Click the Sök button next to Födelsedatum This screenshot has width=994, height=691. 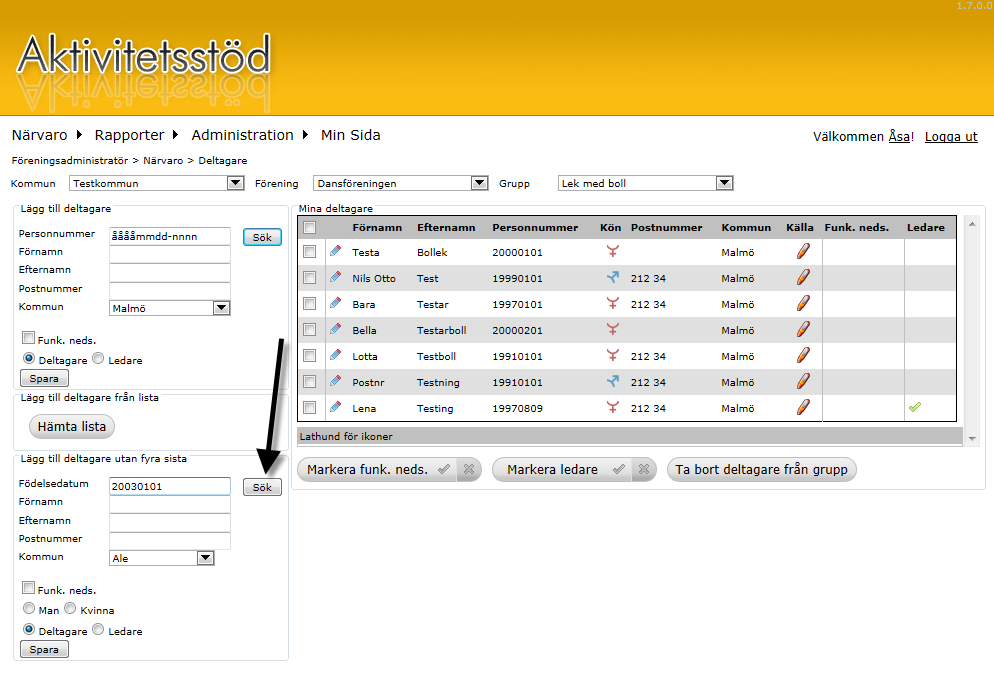(262, 487)
